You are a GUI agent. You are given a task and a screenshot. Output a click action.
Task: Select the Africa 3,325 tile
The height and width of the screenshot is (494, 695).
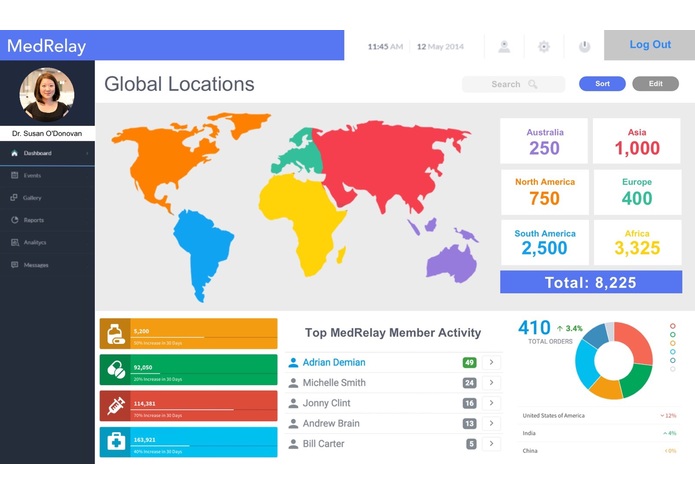(x=637, y=242)
